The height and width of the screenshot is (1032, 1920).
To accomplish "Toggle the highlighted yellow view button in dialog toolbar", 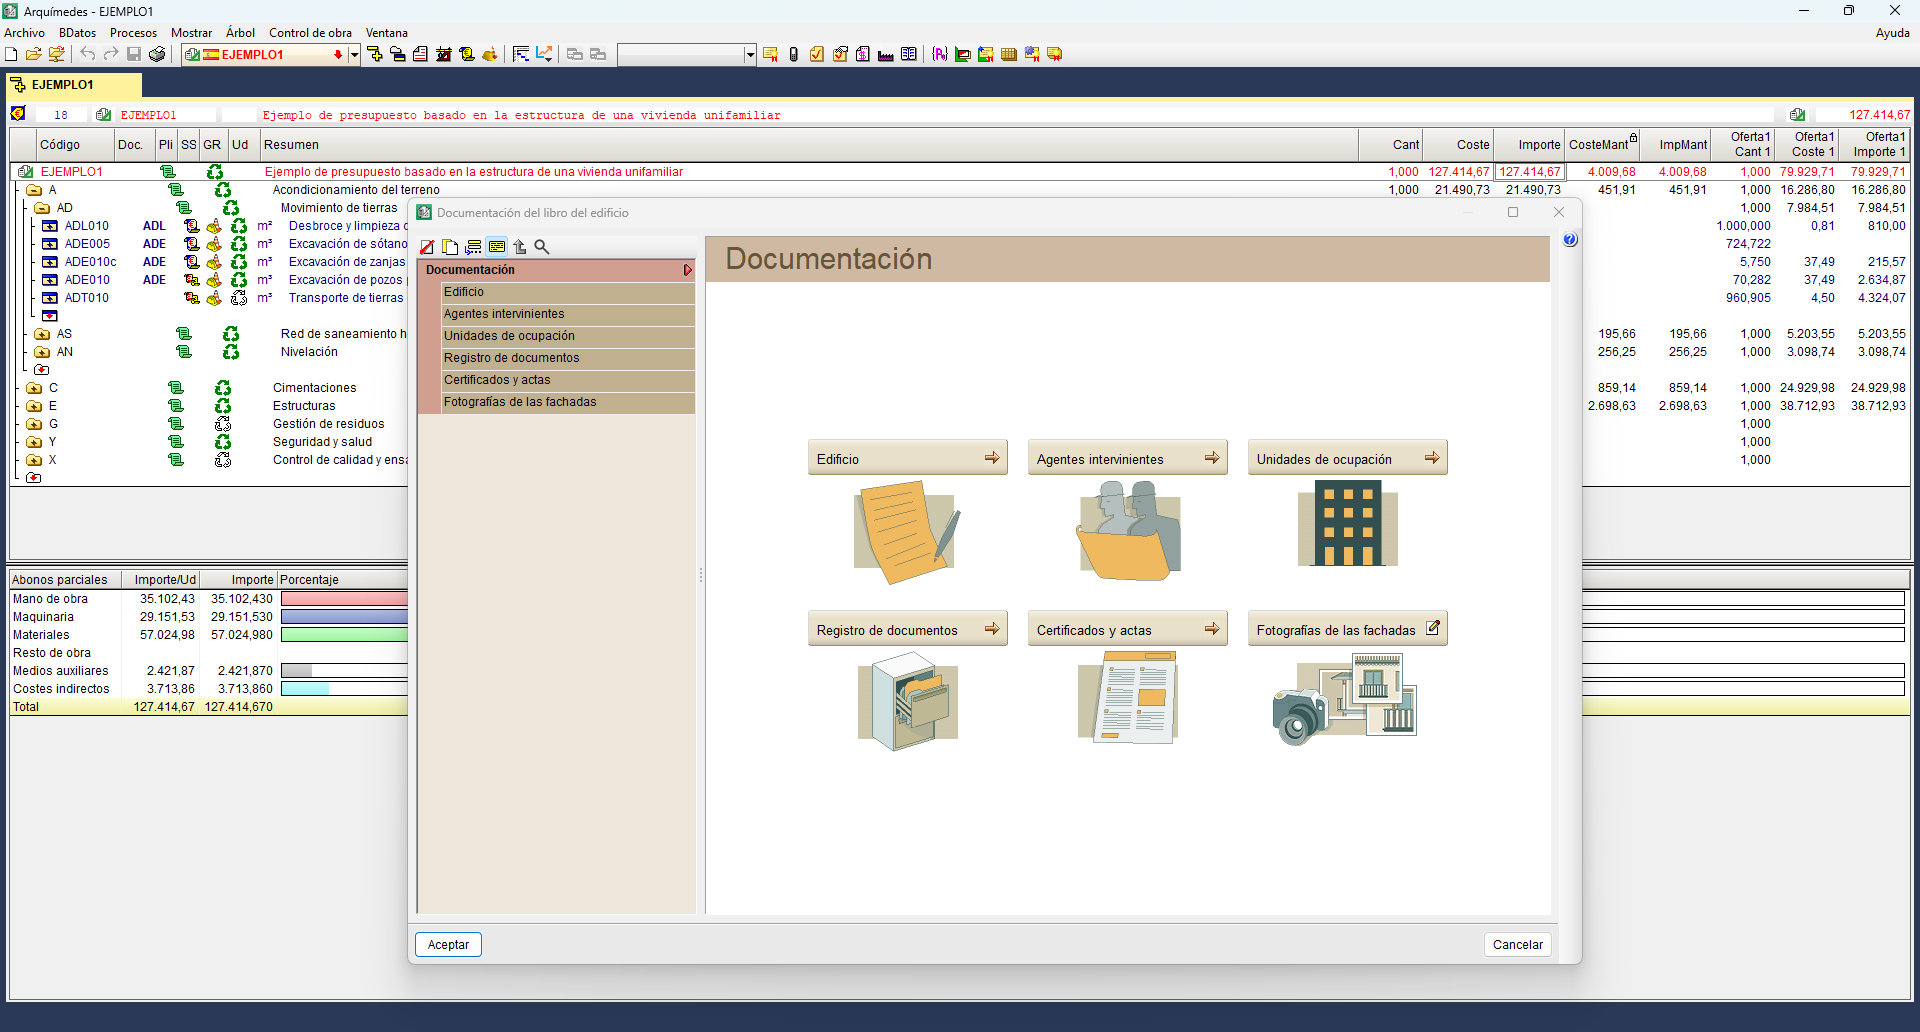I will 497,247.
